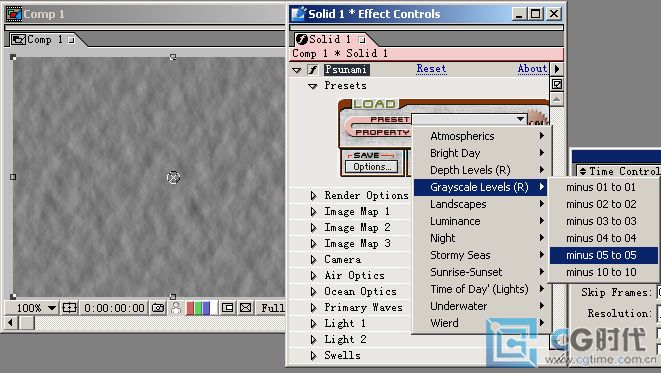Choose the minus 05 to 05 preset
The width and height of the screenshot is (661, 373).
[x=604, y=255]
